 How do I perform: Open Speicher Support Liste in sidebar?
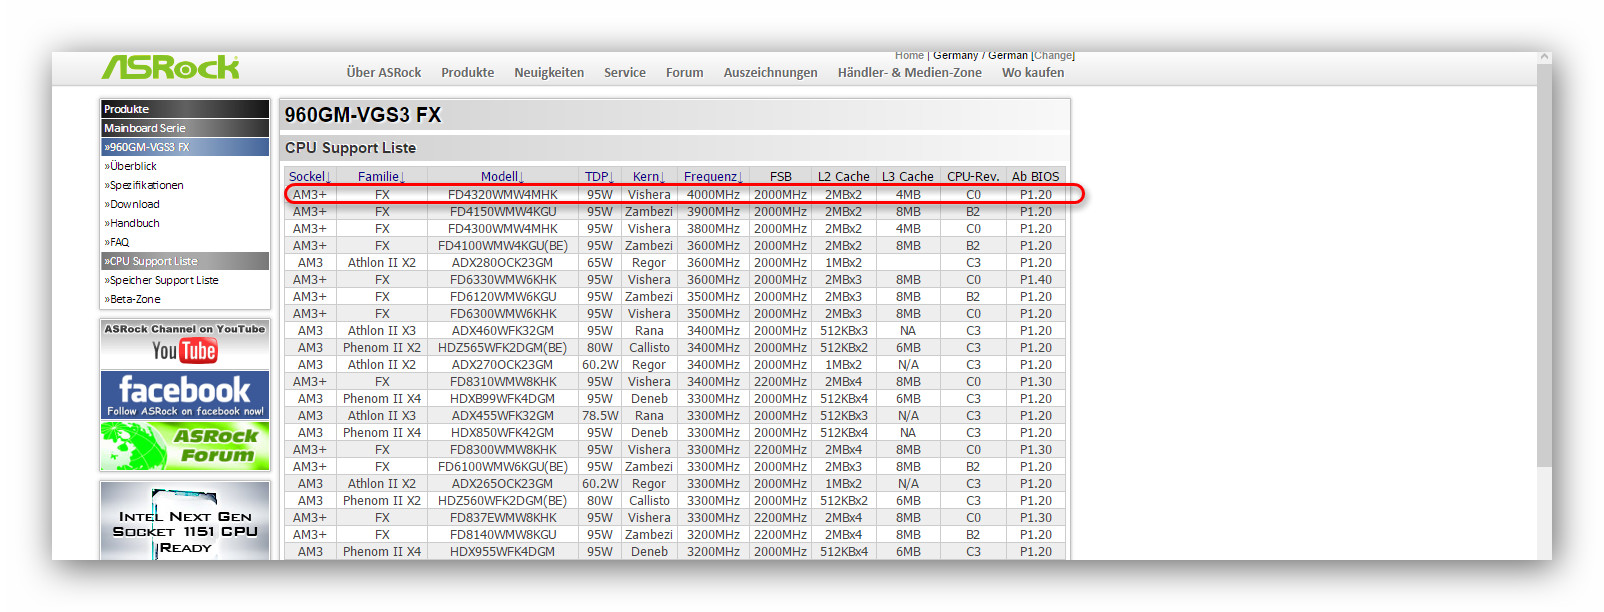(x=163, y=281)
